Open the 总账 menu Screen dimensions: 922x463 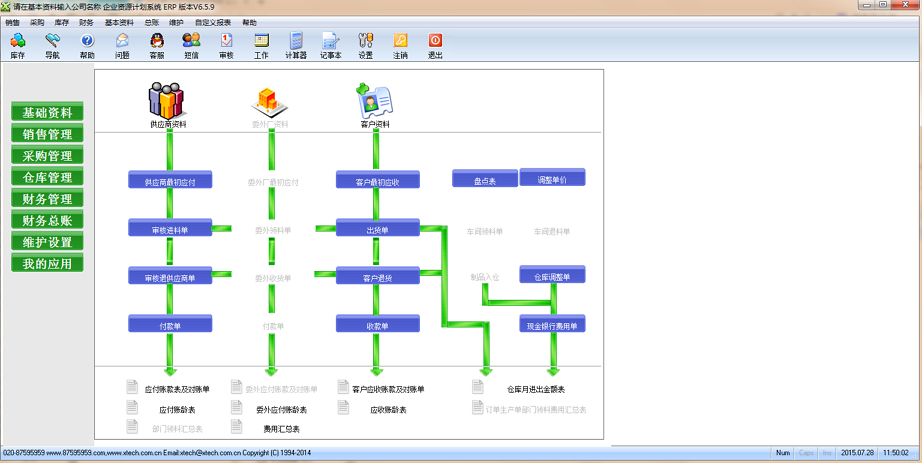(x=151, y=23)
